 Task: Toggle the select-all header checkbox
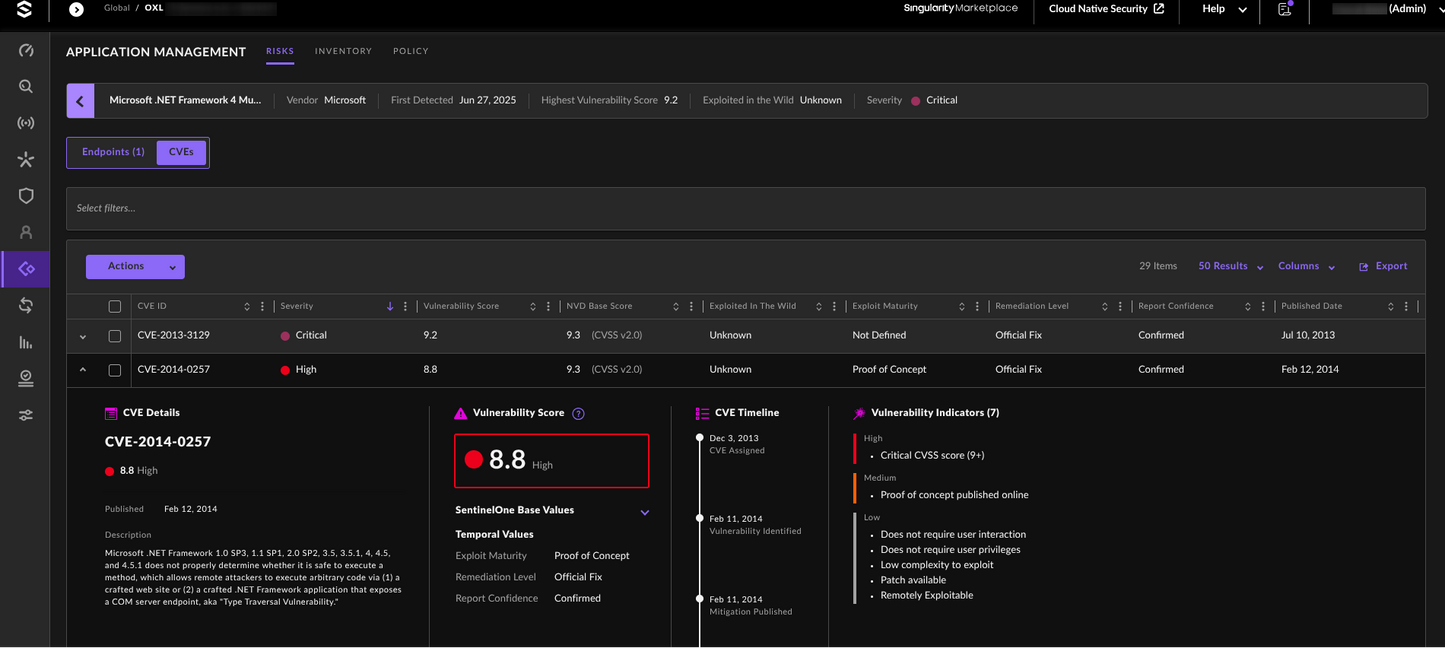pyautogui.click(x=115, y=306)
